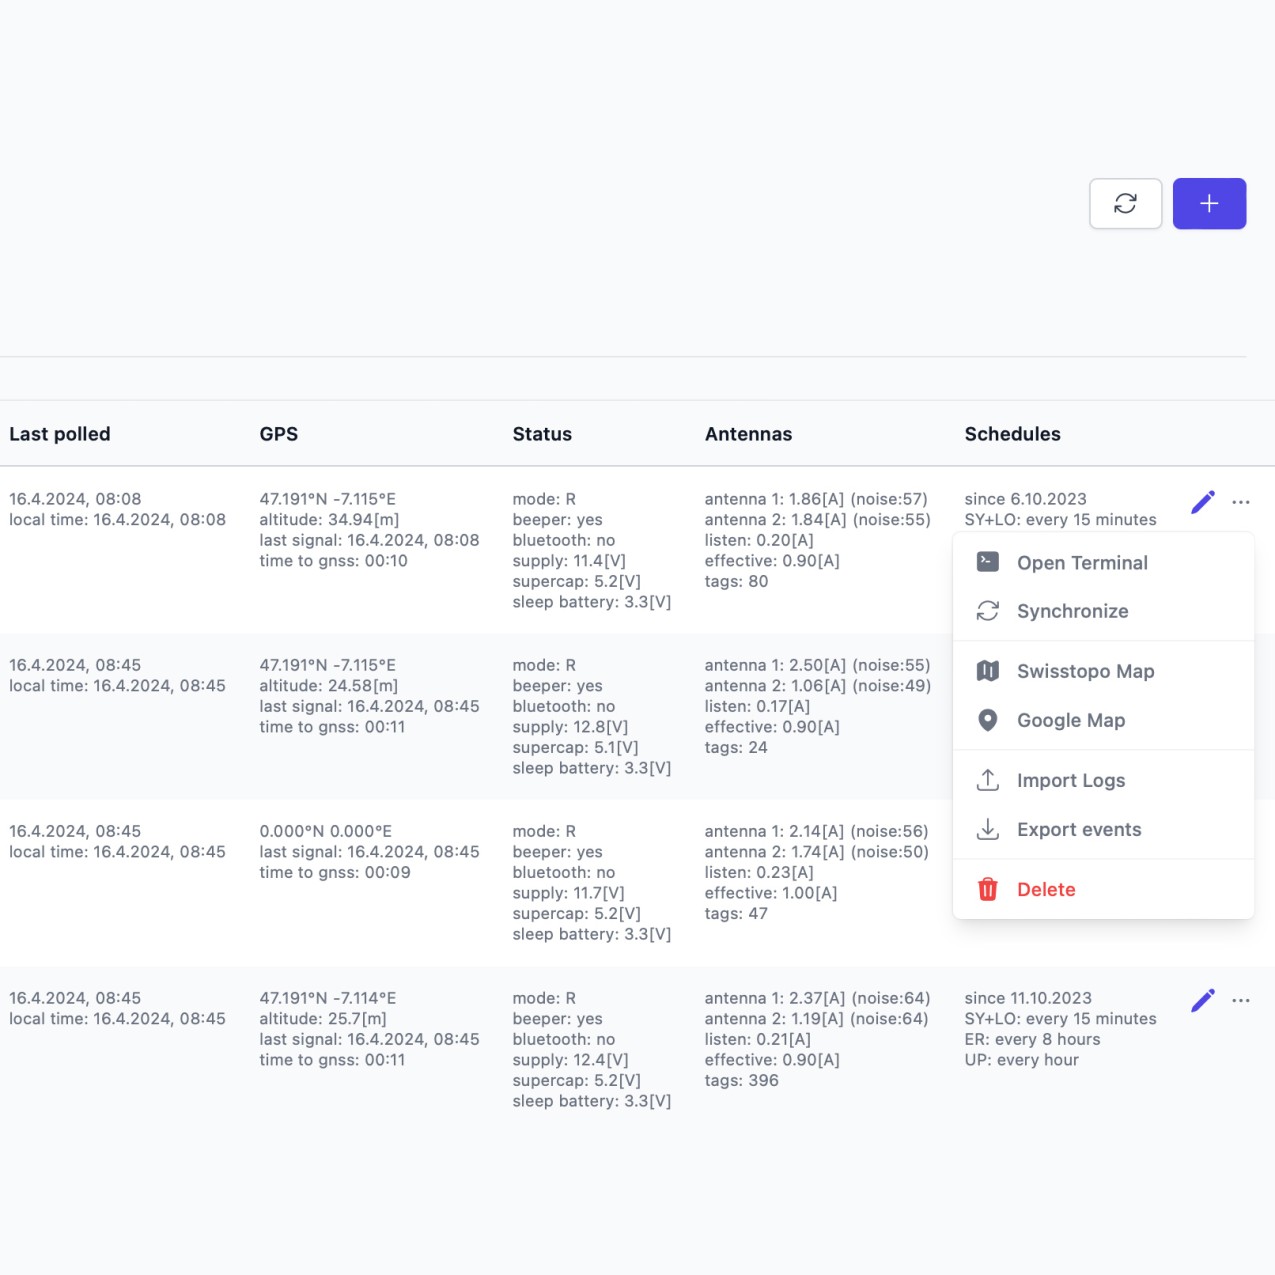Click the map icon beside Swisstopo Map

click(x=988, y=671)
